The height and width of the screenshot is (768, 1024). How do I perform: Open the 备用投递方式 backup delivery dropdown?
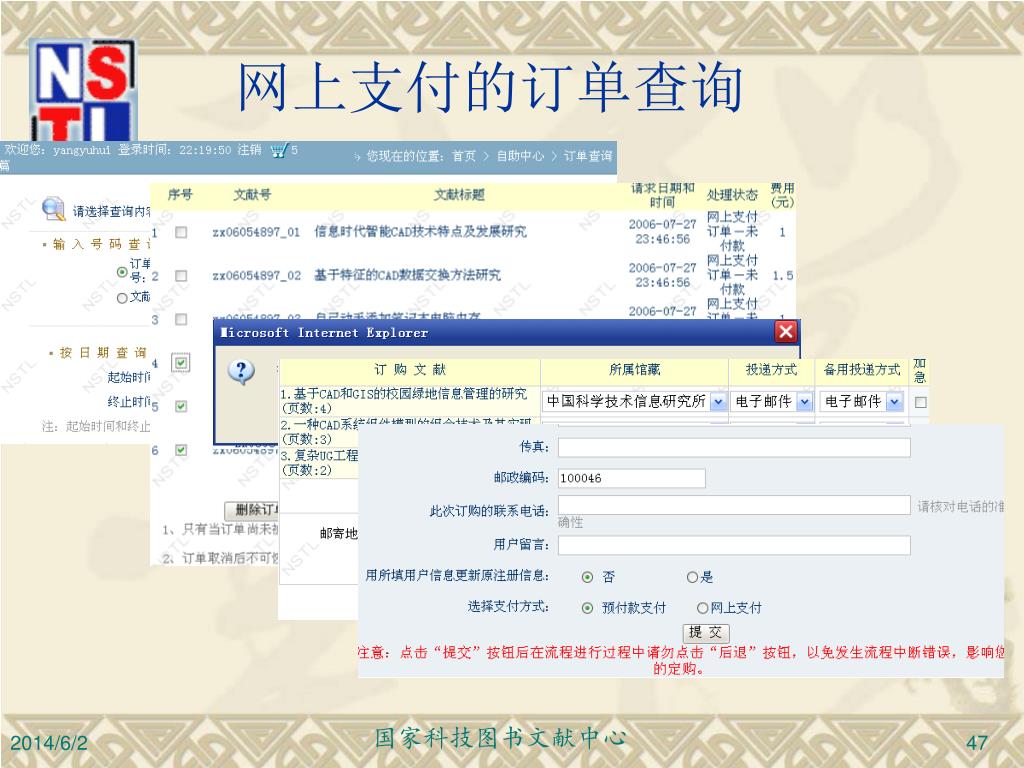[862, 401]
